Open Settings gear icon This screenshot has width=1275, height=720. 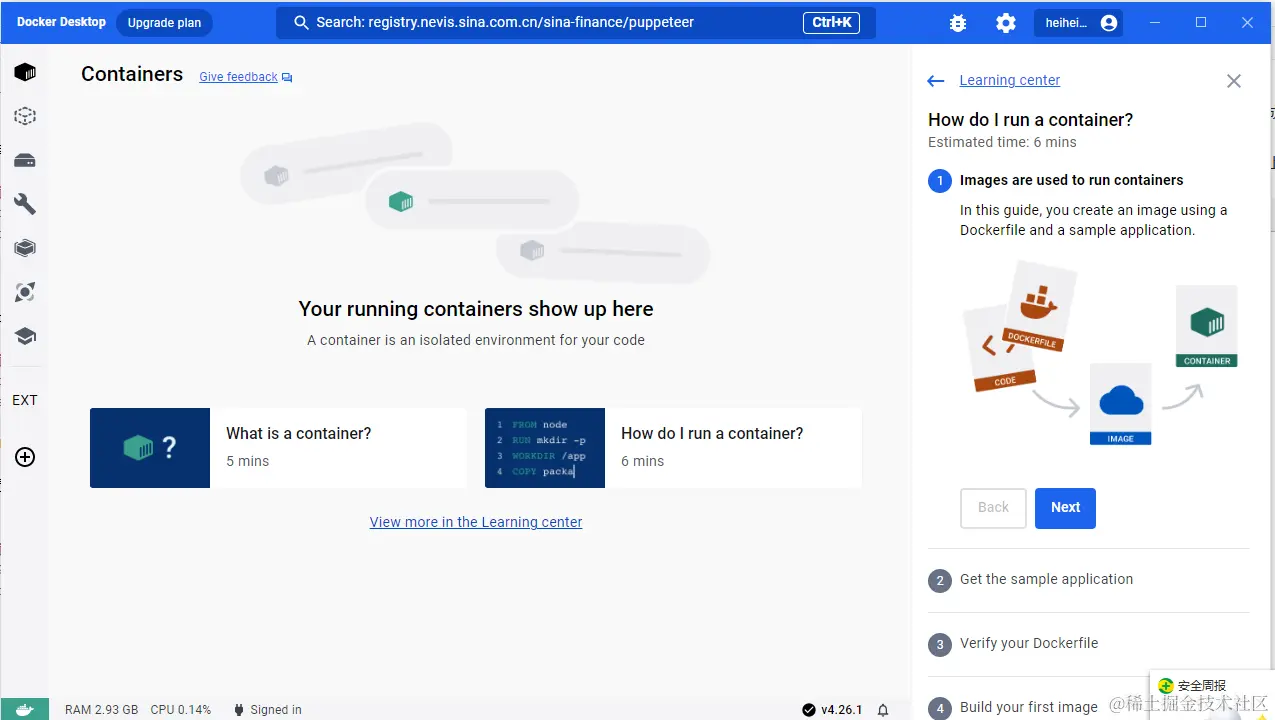tap(1006, 23)
